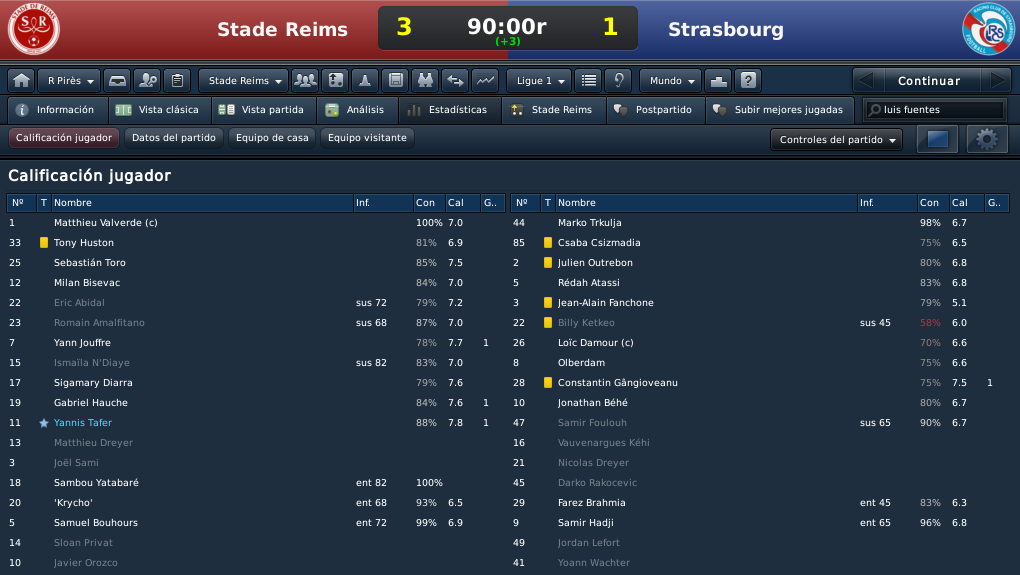
Task: Click the help question-mark icon
Action: tap(748, 81)
